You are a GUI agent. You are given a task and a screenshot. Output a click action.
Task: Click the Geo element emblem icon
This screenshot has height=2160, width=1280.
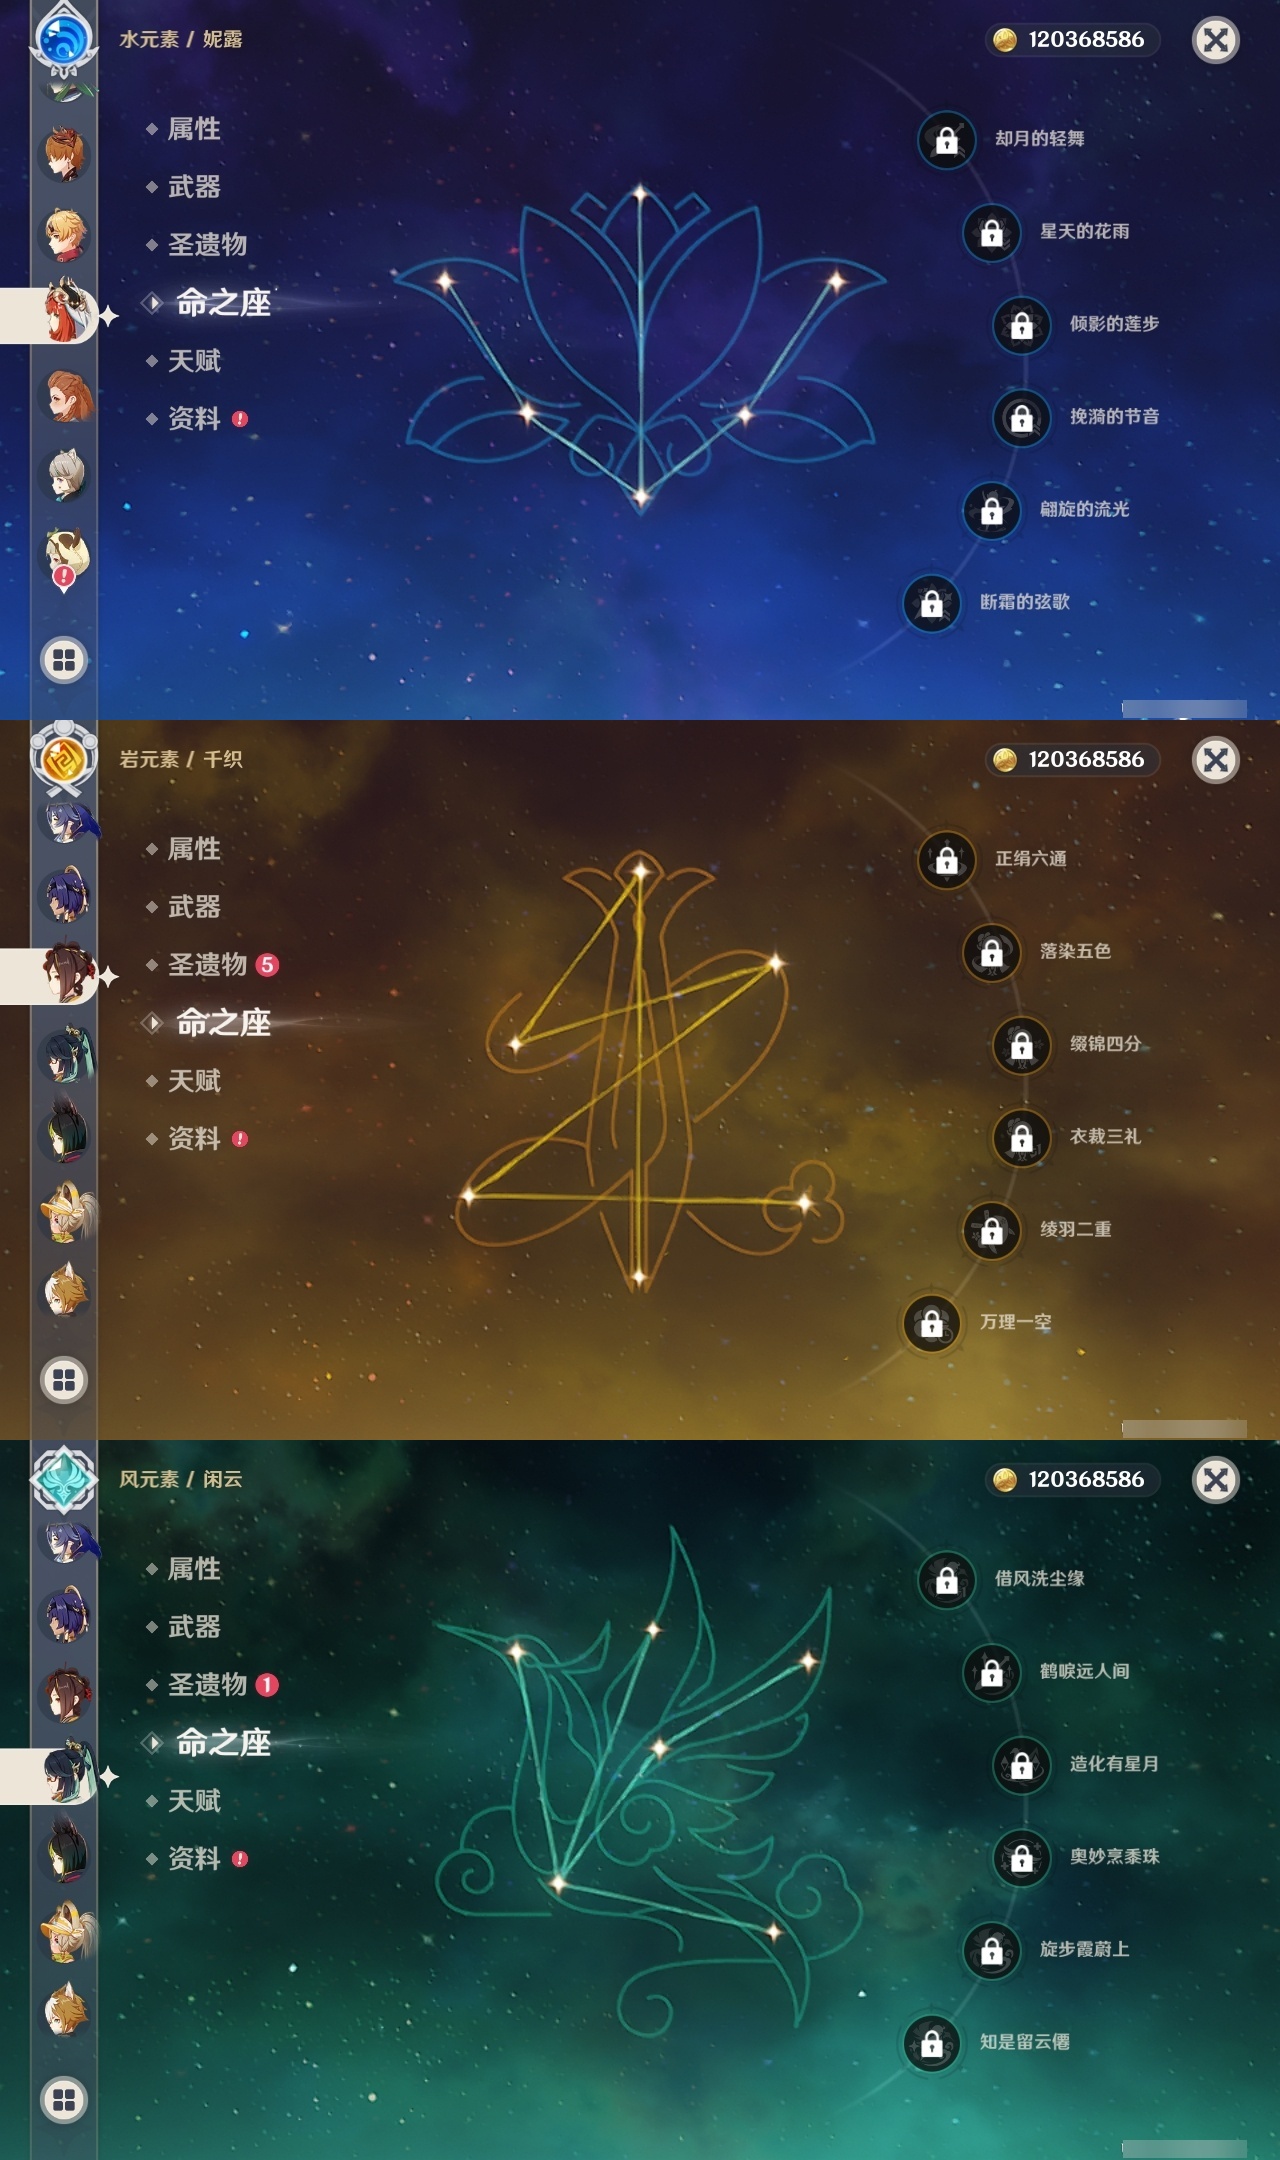coord(64,759)
